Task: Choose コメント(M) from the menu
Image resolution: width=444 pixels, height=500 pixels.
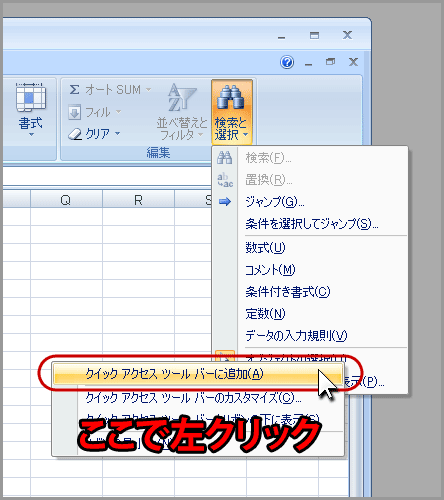Action: 310,270
